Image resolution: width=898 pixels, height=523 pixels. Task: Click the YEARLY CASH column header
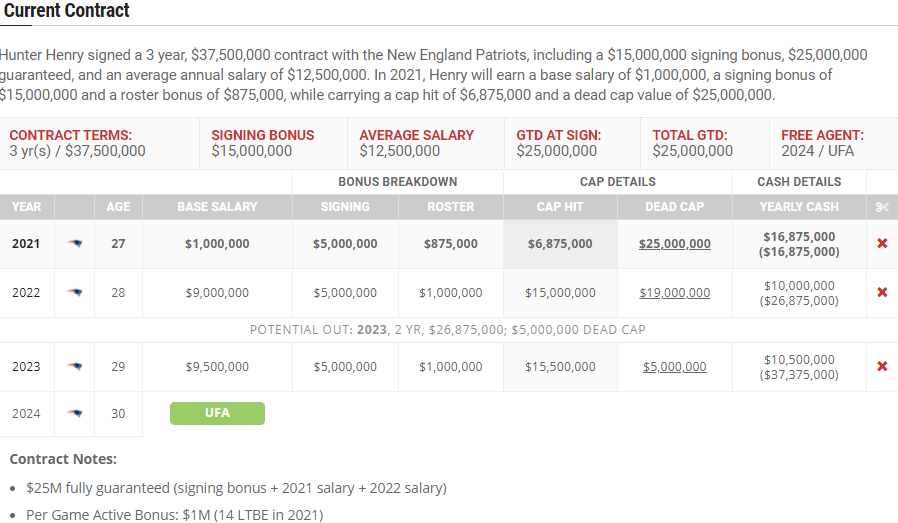(797, 207)
